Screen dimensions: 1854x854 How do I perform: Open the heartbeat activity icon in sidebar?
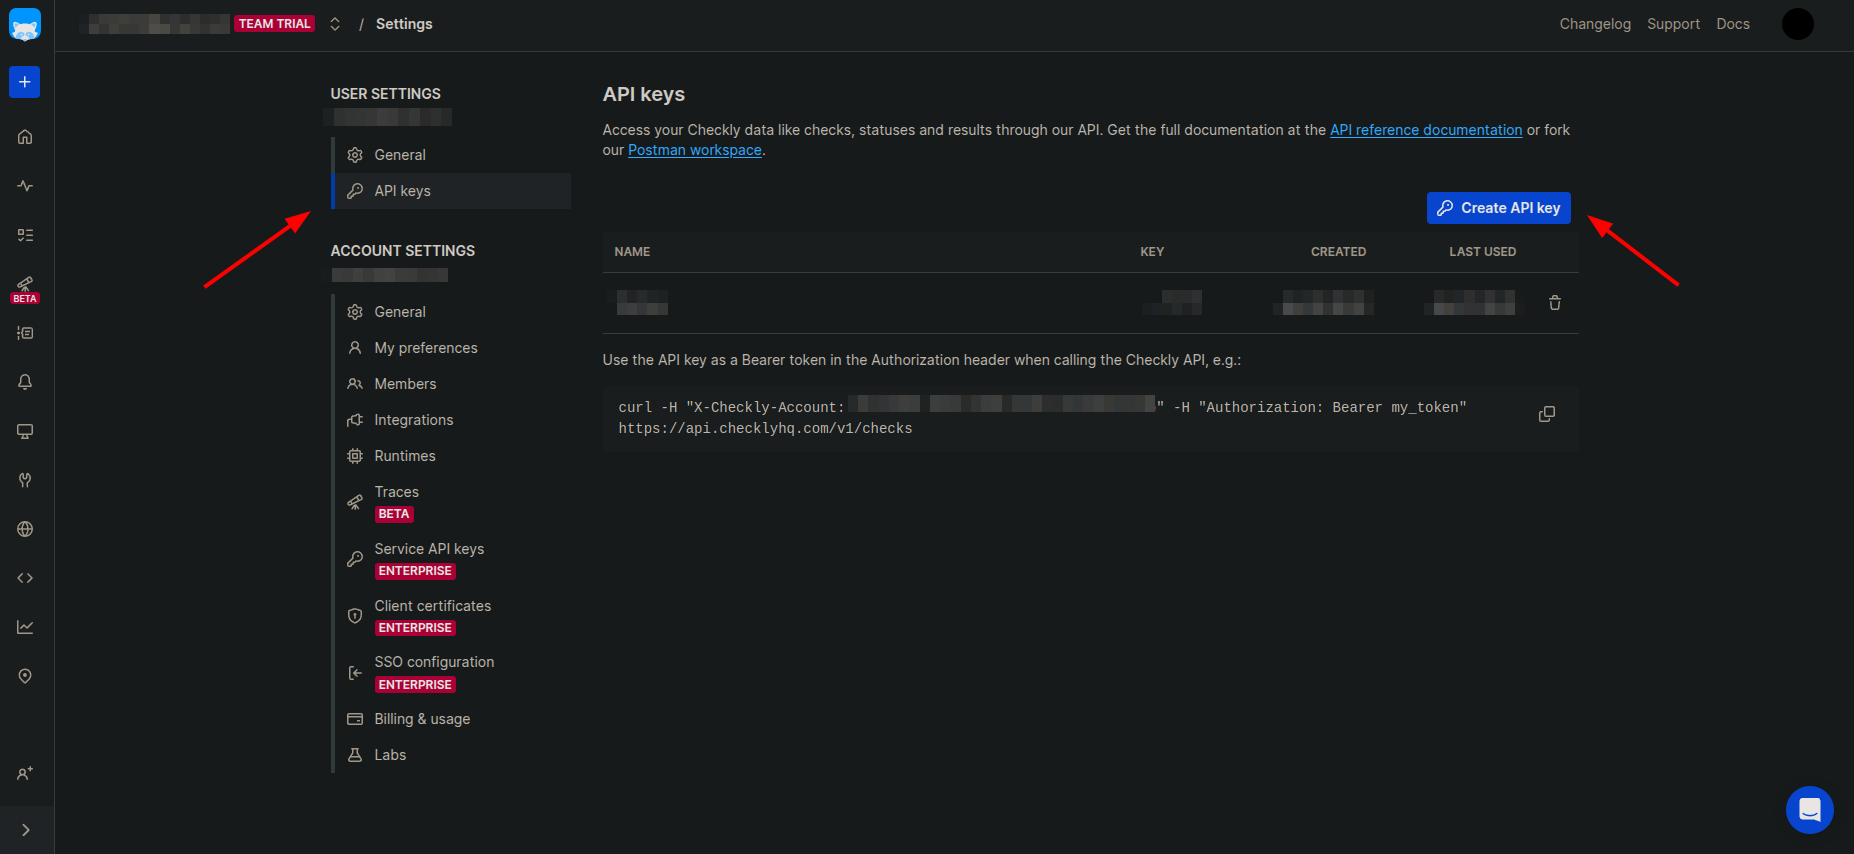coord(25,186)
